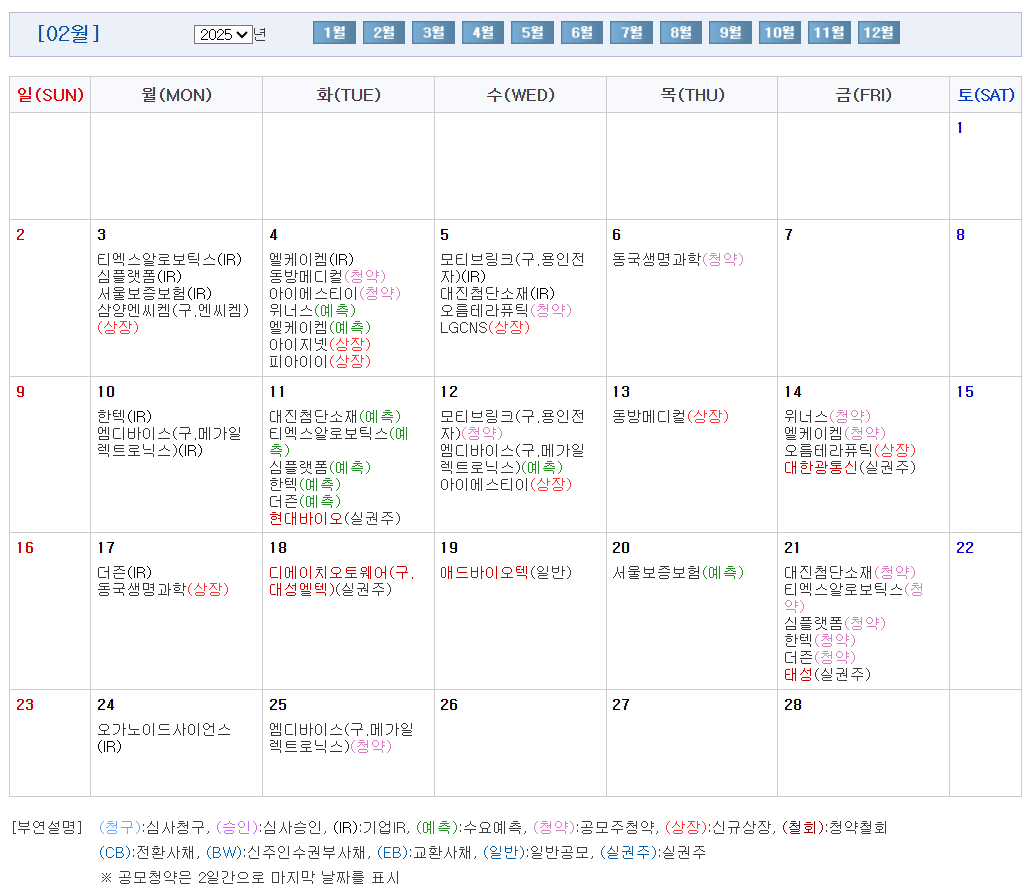The height and width of the screenshot is (890, 1034).
Task: Open the 2025 year dropdown
Action: click(x=223, y=34)
